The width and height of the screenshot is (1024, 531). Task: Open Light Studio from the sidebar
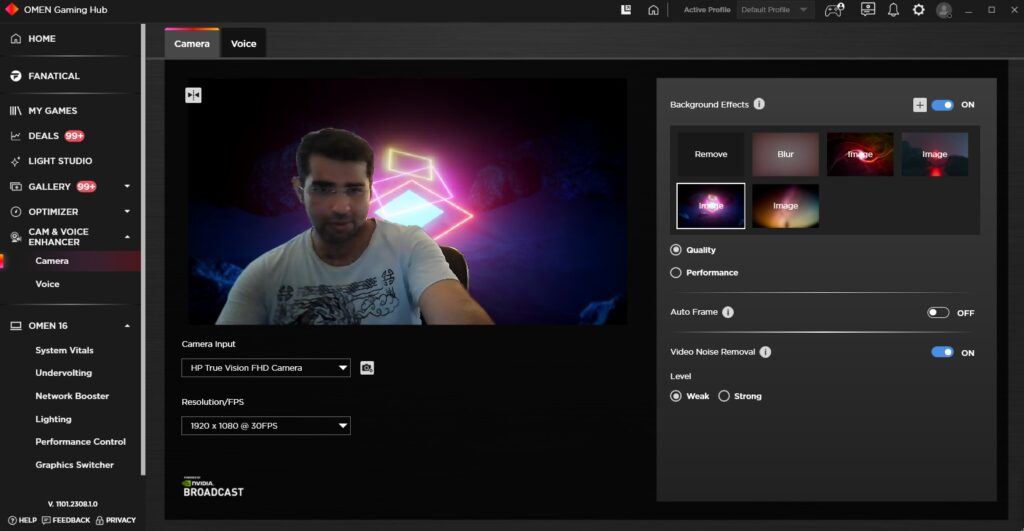(60, 161)
